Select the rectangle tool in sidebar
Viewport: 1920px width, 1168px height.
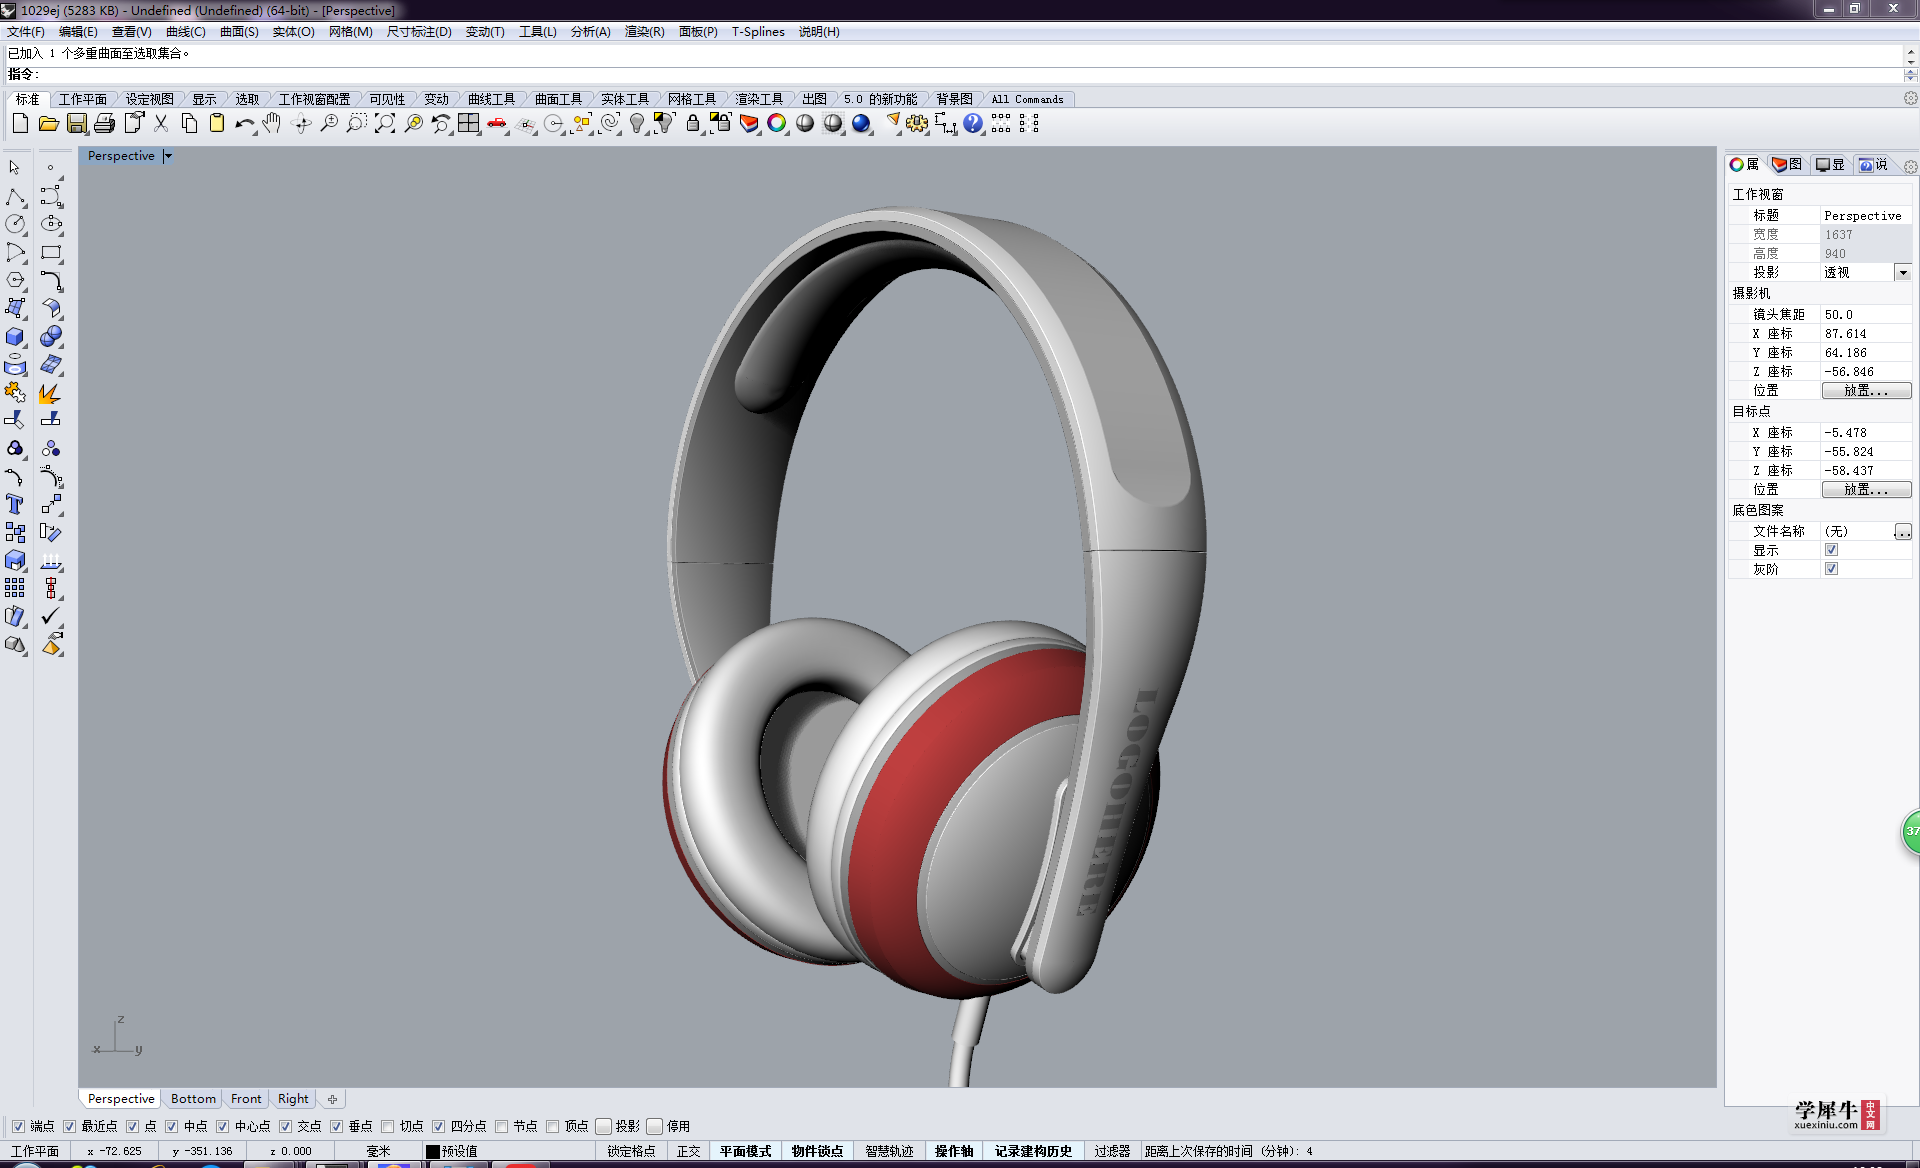pyautogui.click(x=51, y=252)
